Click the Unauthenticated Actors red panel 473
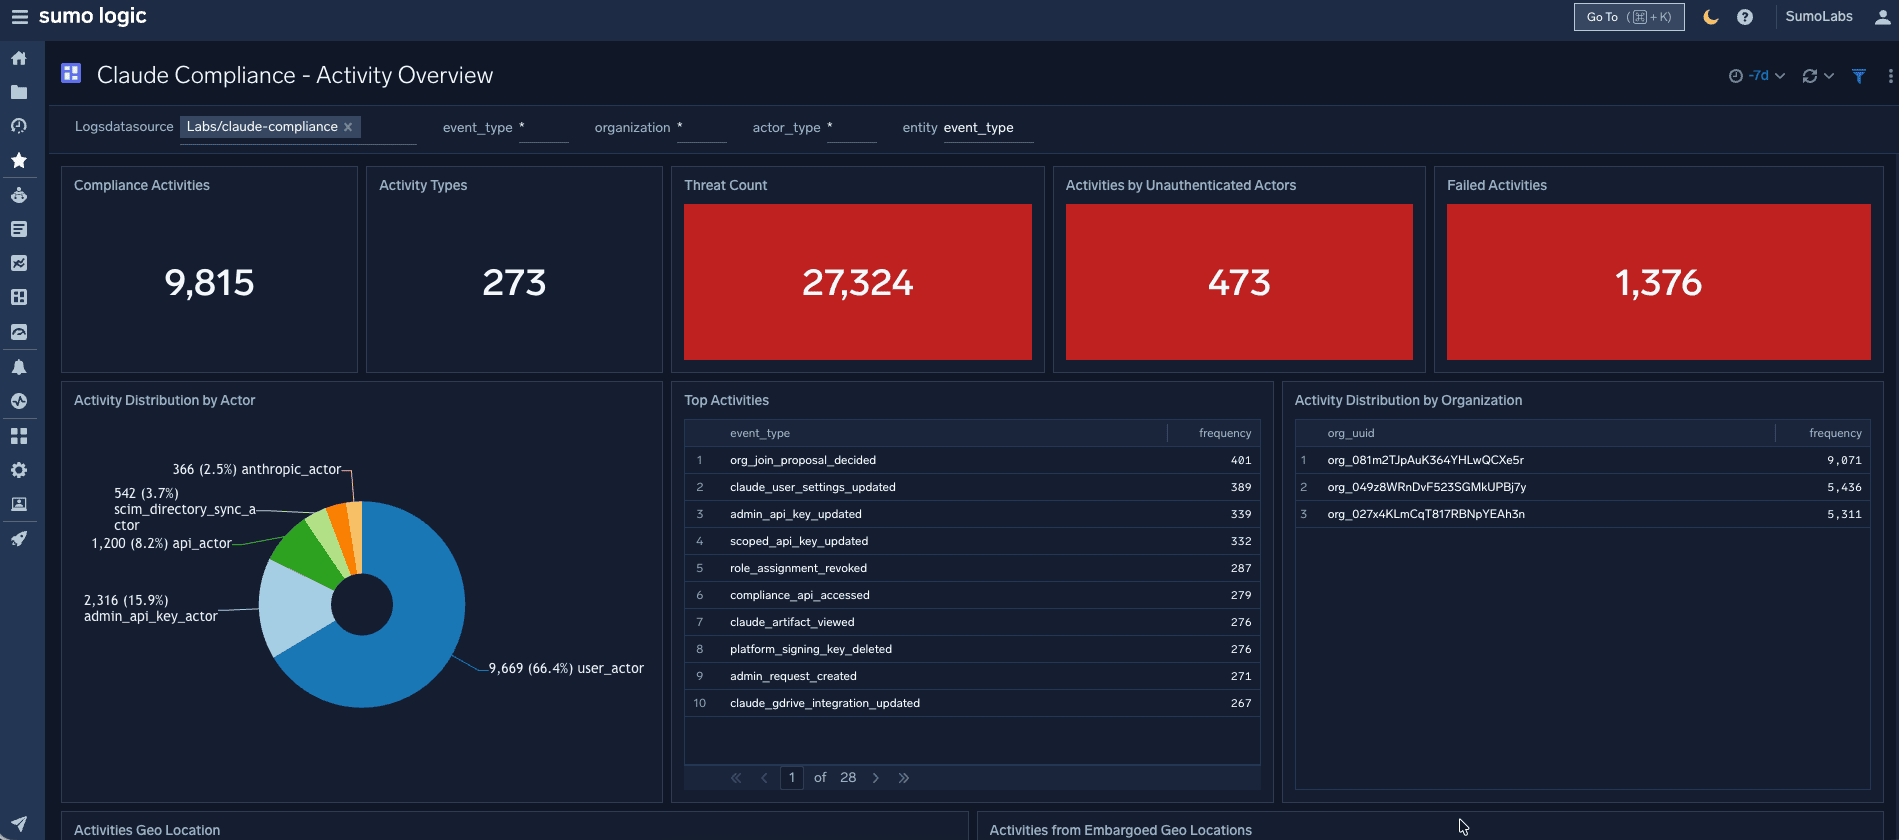The width and height of the screenshot is (1899, 840). click(1239, 282)
